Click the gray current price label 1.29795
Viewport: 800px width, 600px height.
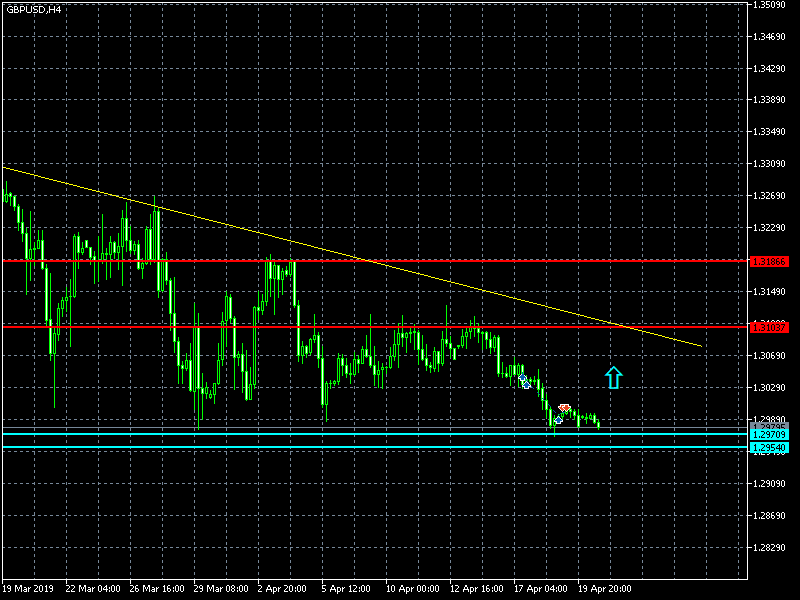point(769,428)
